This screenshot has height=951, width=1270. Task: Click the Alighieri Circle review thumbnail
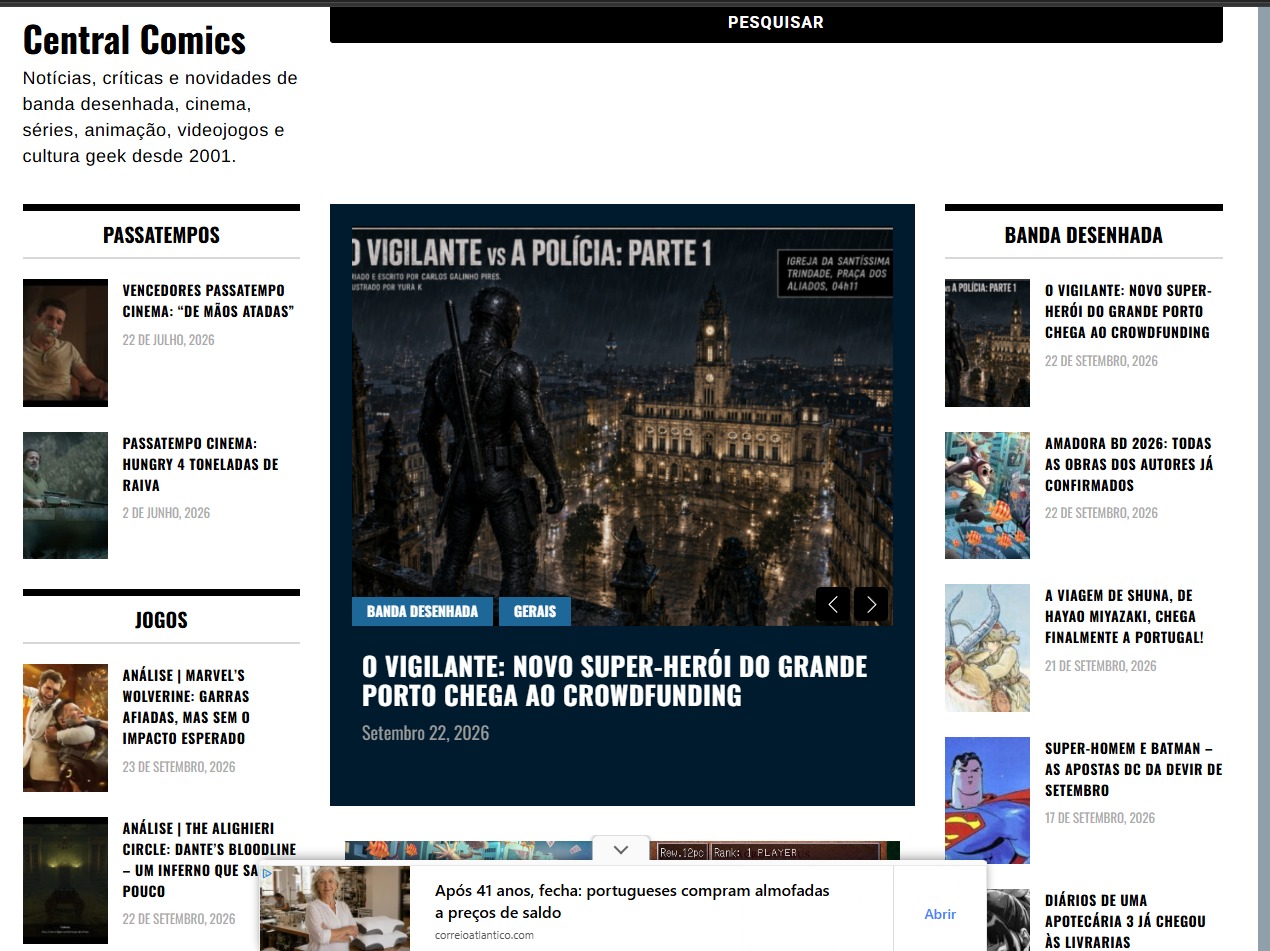[65, 880]
